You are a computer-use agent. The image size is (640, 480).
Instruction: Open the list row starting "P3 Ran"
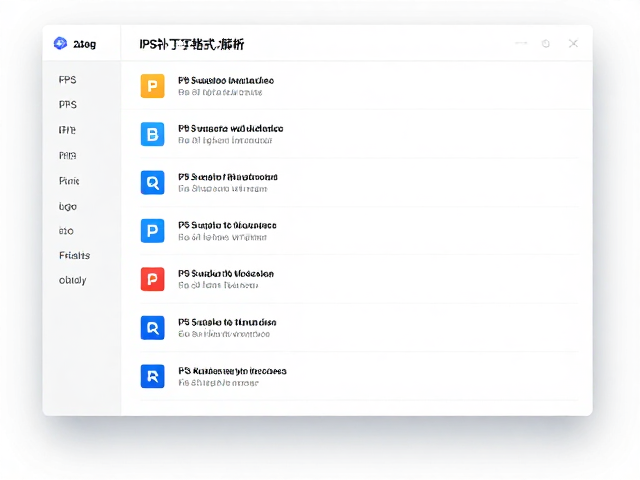tap(359, 376)
